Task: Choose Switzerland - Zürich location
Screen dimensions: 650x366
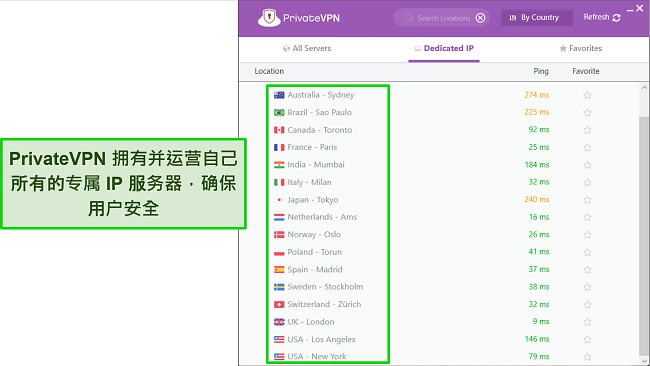Action: click(324, 304)
